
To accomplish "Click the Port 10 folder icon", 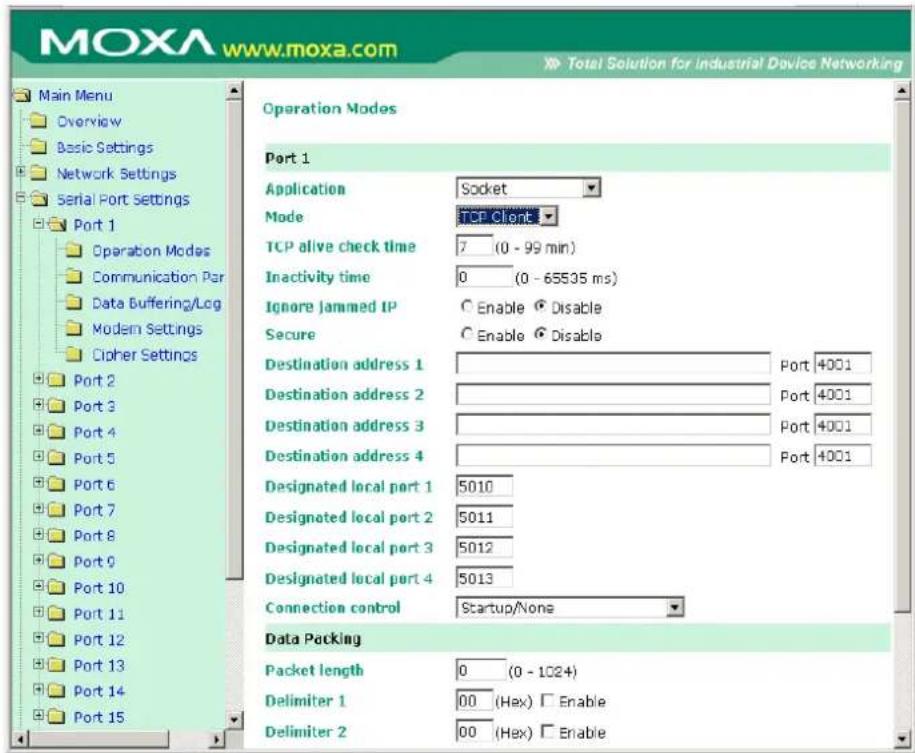I will click(56, 588).
